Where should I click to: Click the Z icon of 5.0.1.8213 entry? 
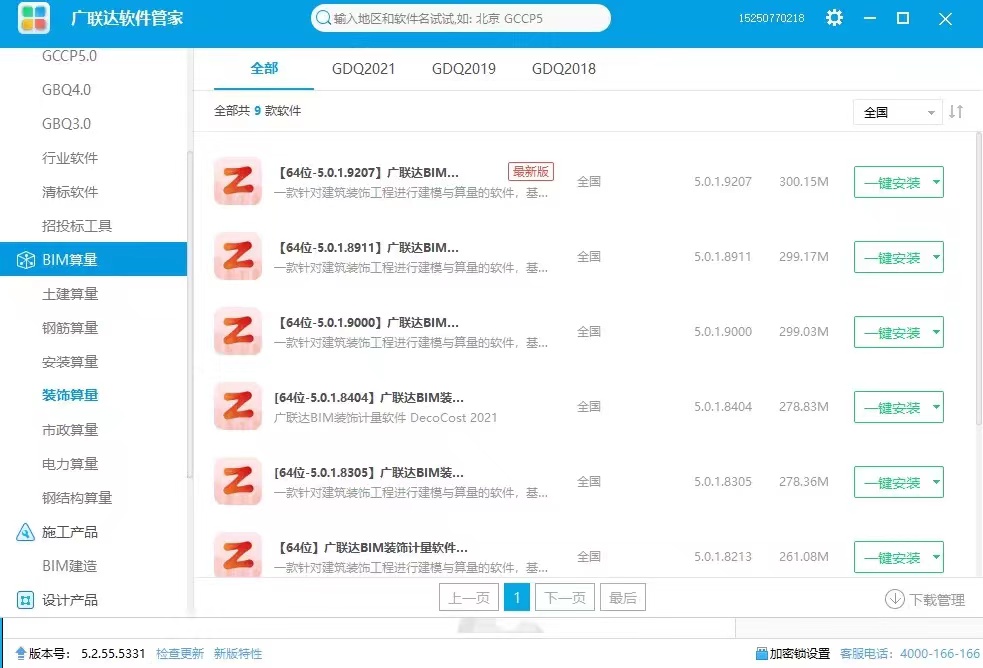[x=238, y=555]
